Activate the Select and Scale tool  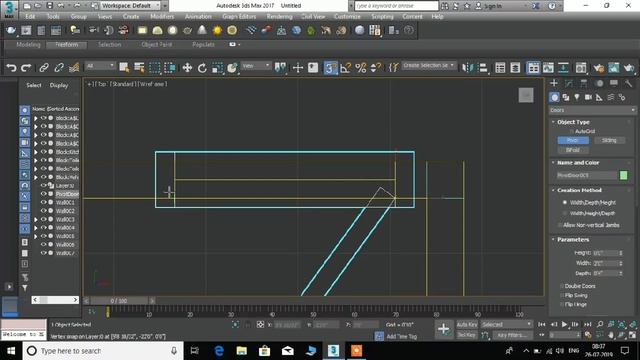point(217,68)
